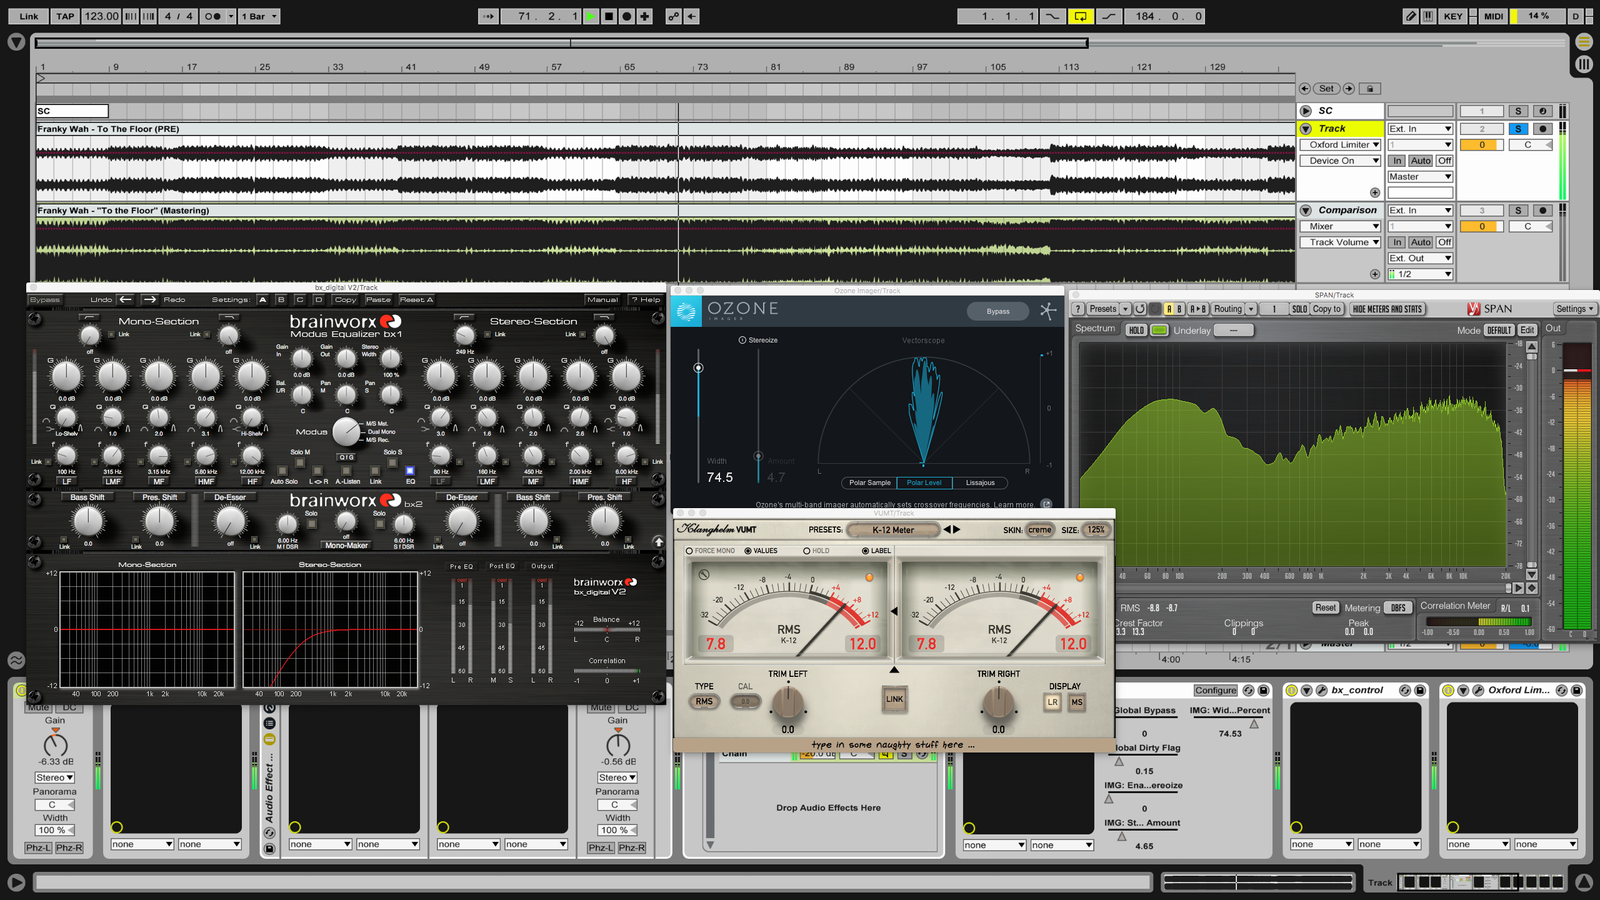
Task: Open the Ozone star settings icon
Action: 1047,311
